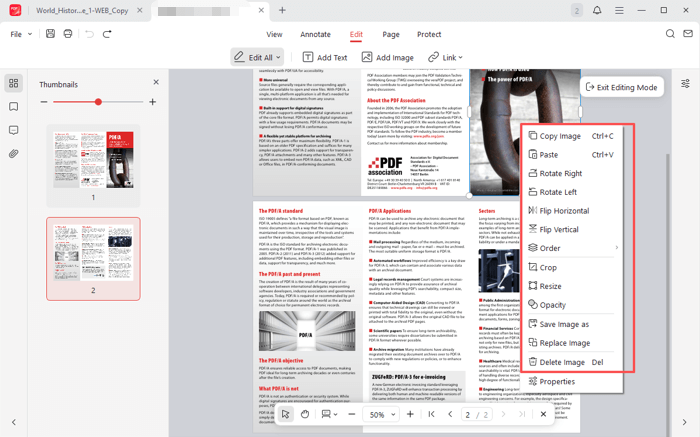700x437 pixels.
Task: Zoom in thumbnails with plus icon
Action: click(x=153, y=102)
